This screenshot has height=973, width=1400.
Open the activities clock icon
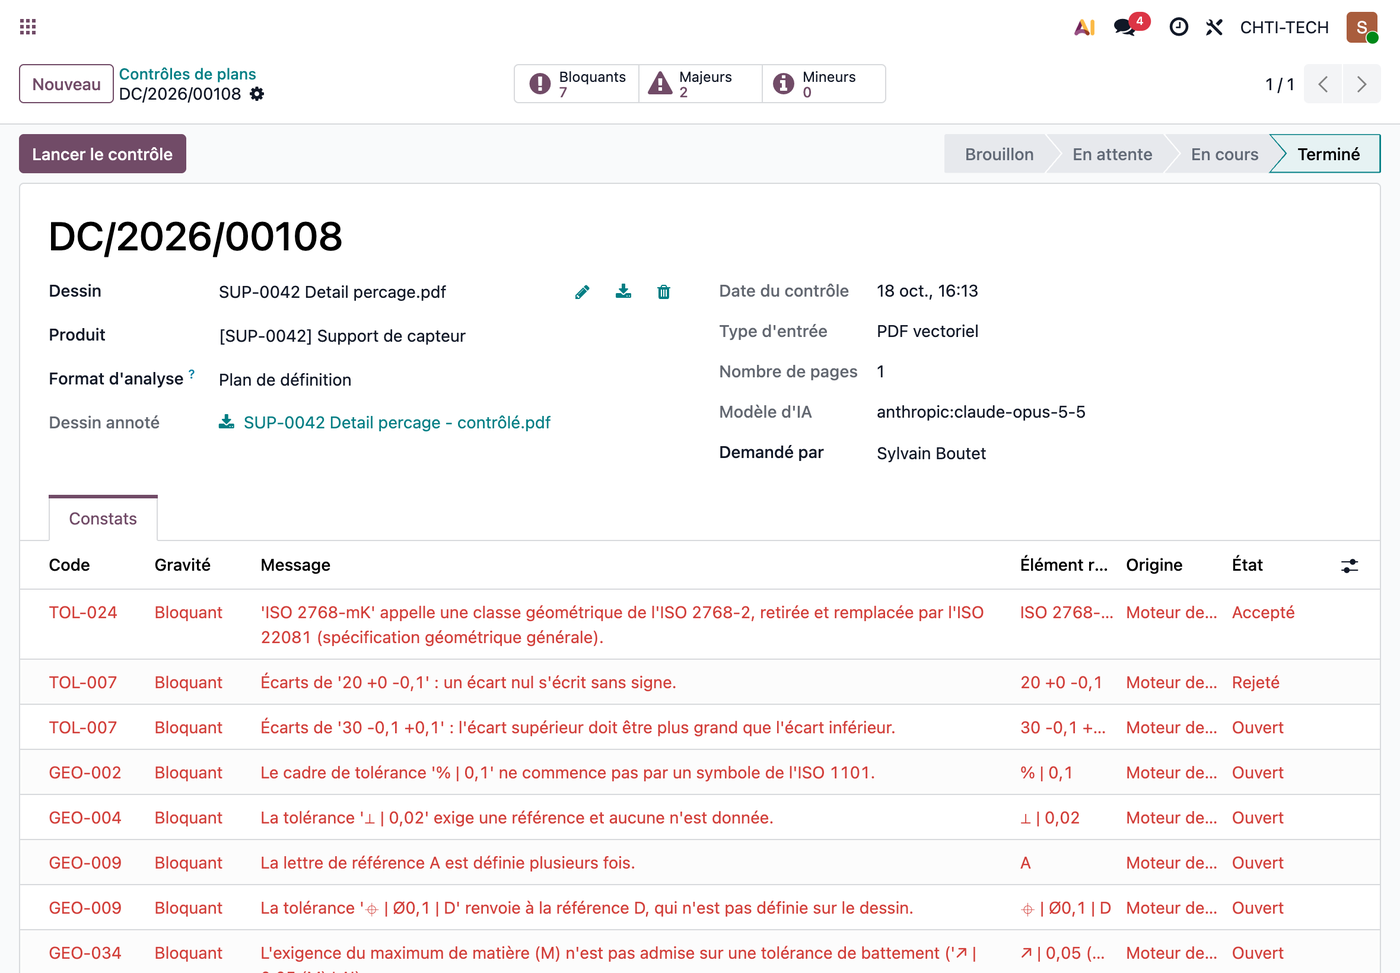[x=1179, y=27]
